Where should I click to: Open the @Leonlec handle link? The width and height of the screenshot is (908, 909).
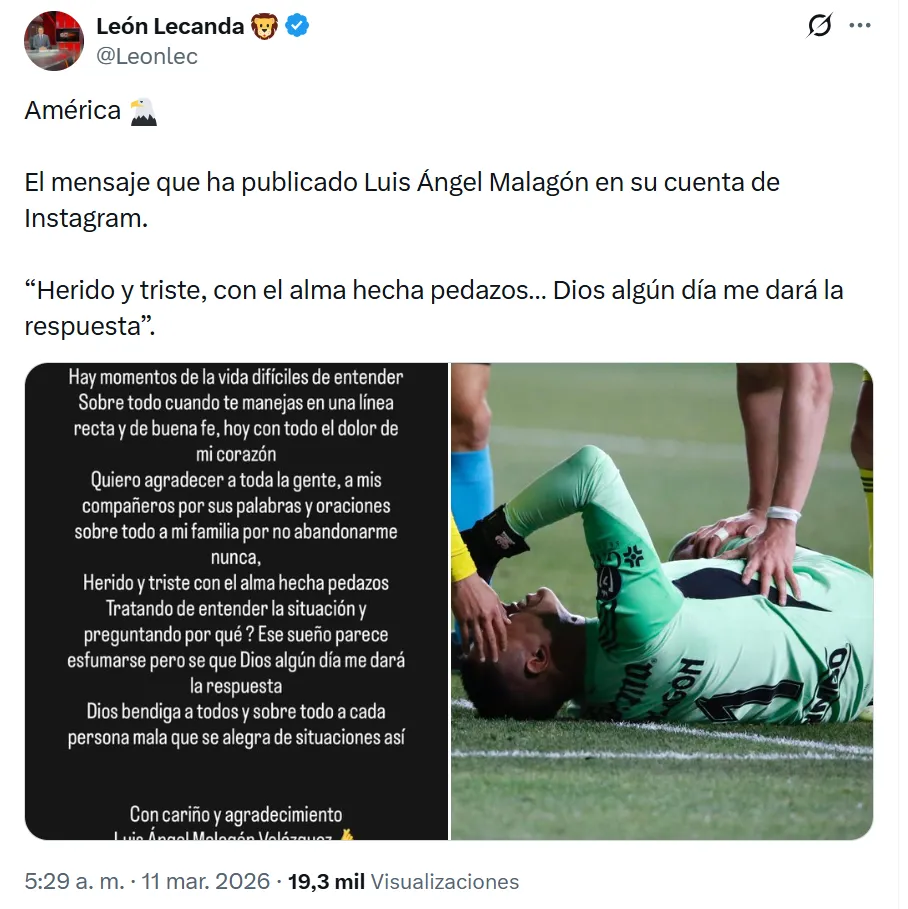point(147,56)
